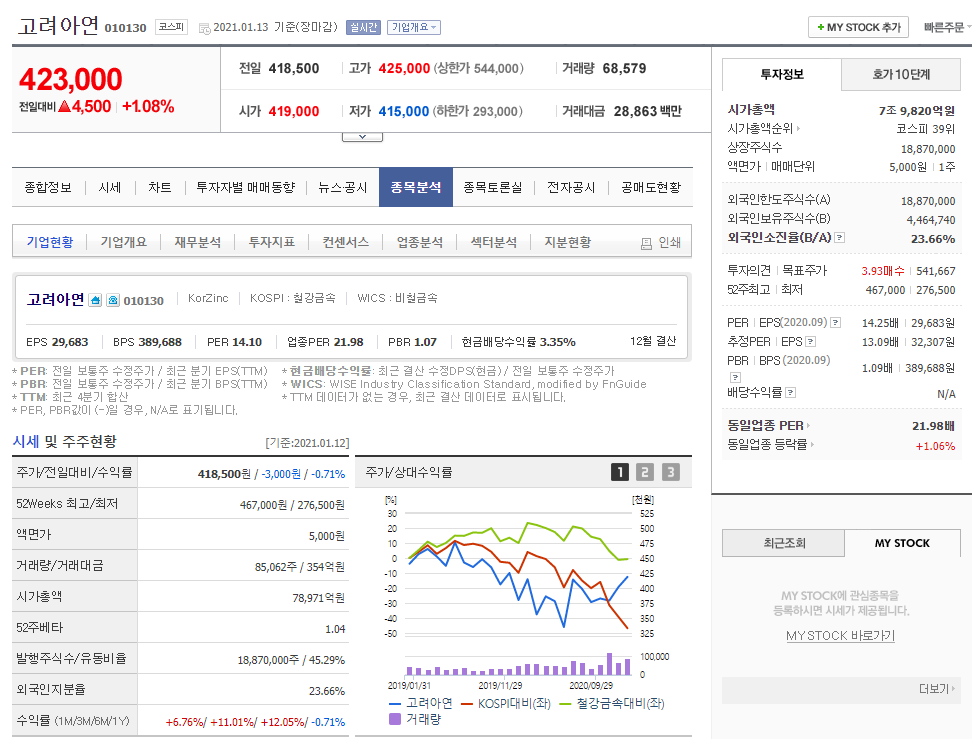This screenshot has height=739, width=972.
Task: Switch chart to view 1
Action: click(619, 472)
